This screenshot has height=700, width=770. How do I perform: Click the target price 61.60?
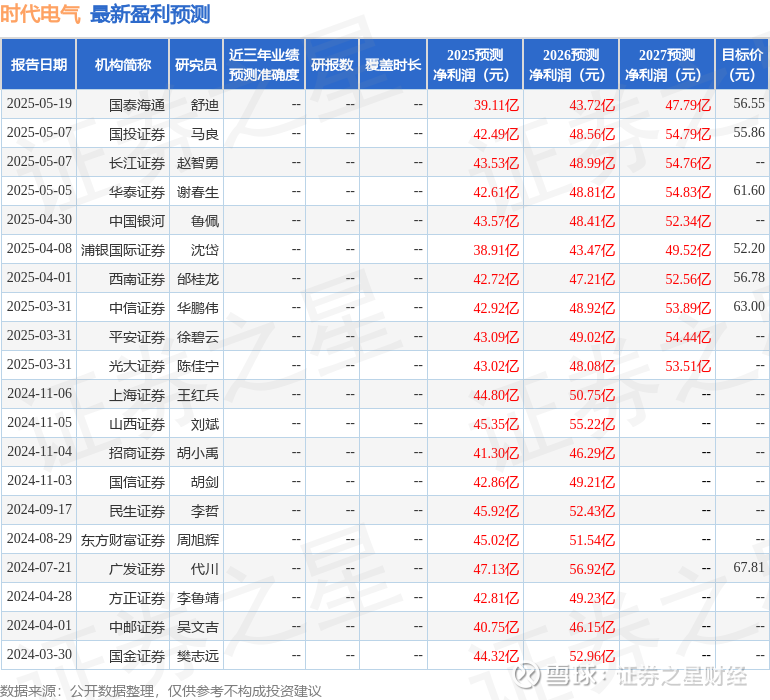749,191
